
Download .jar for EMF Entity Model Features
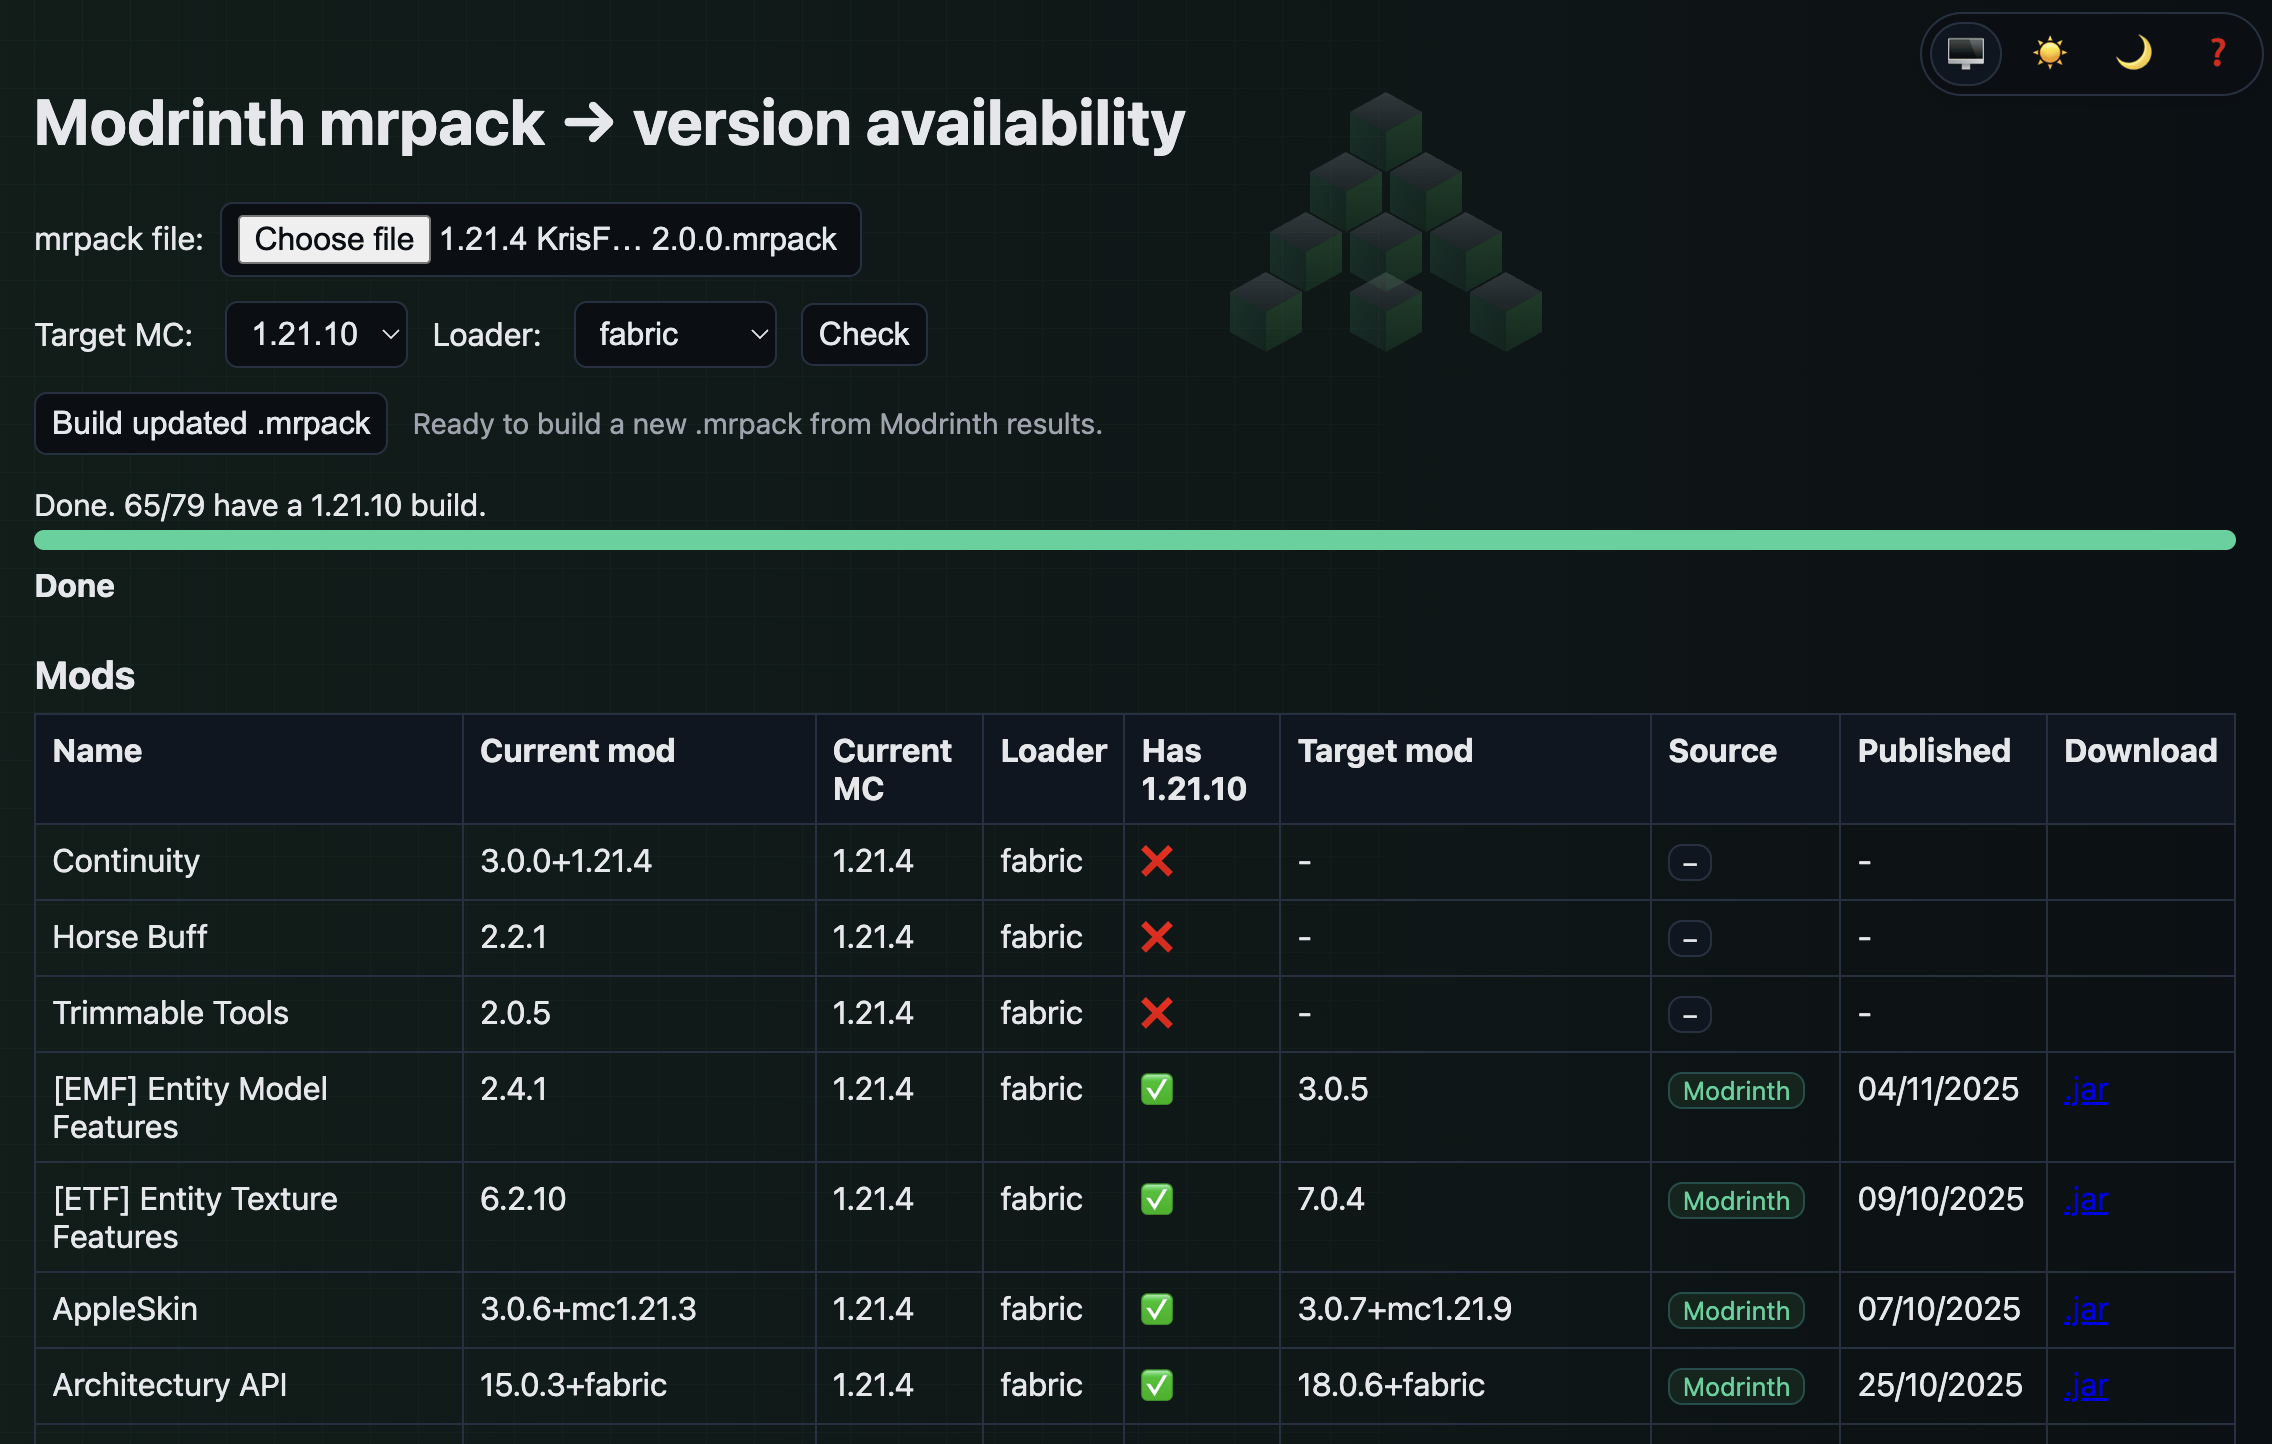point(2085,1090)
